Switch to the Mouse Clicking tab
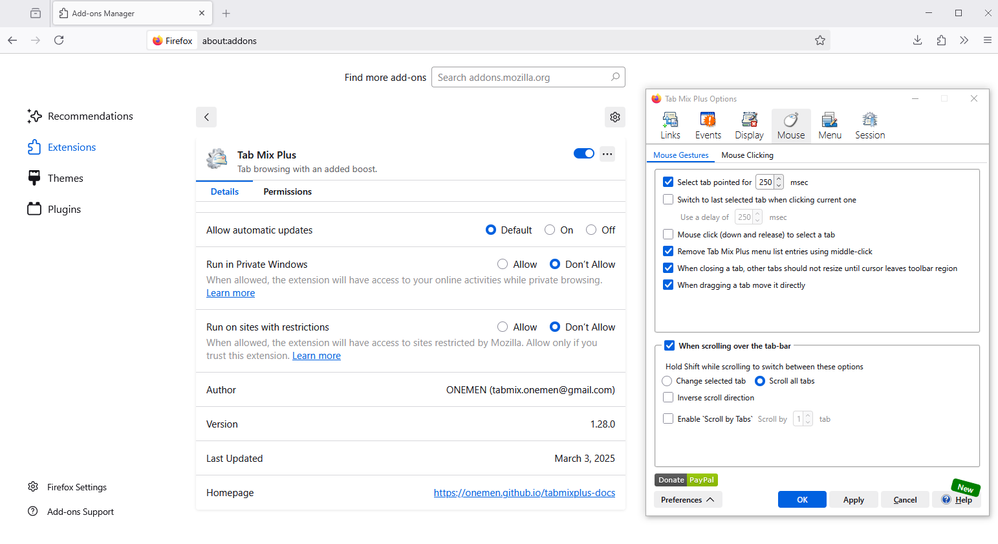 (747, 155)
